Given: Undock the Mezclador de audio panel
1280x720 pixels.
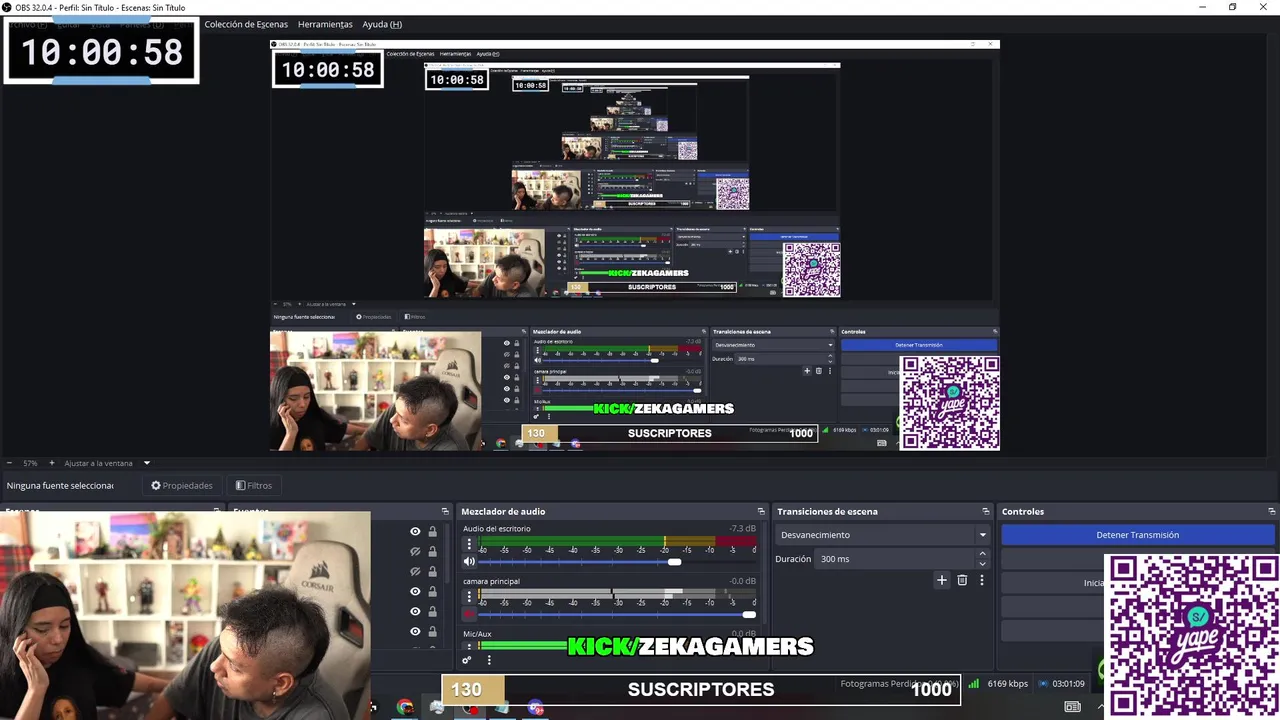Looking at the screenshot, I should point(761,512).
